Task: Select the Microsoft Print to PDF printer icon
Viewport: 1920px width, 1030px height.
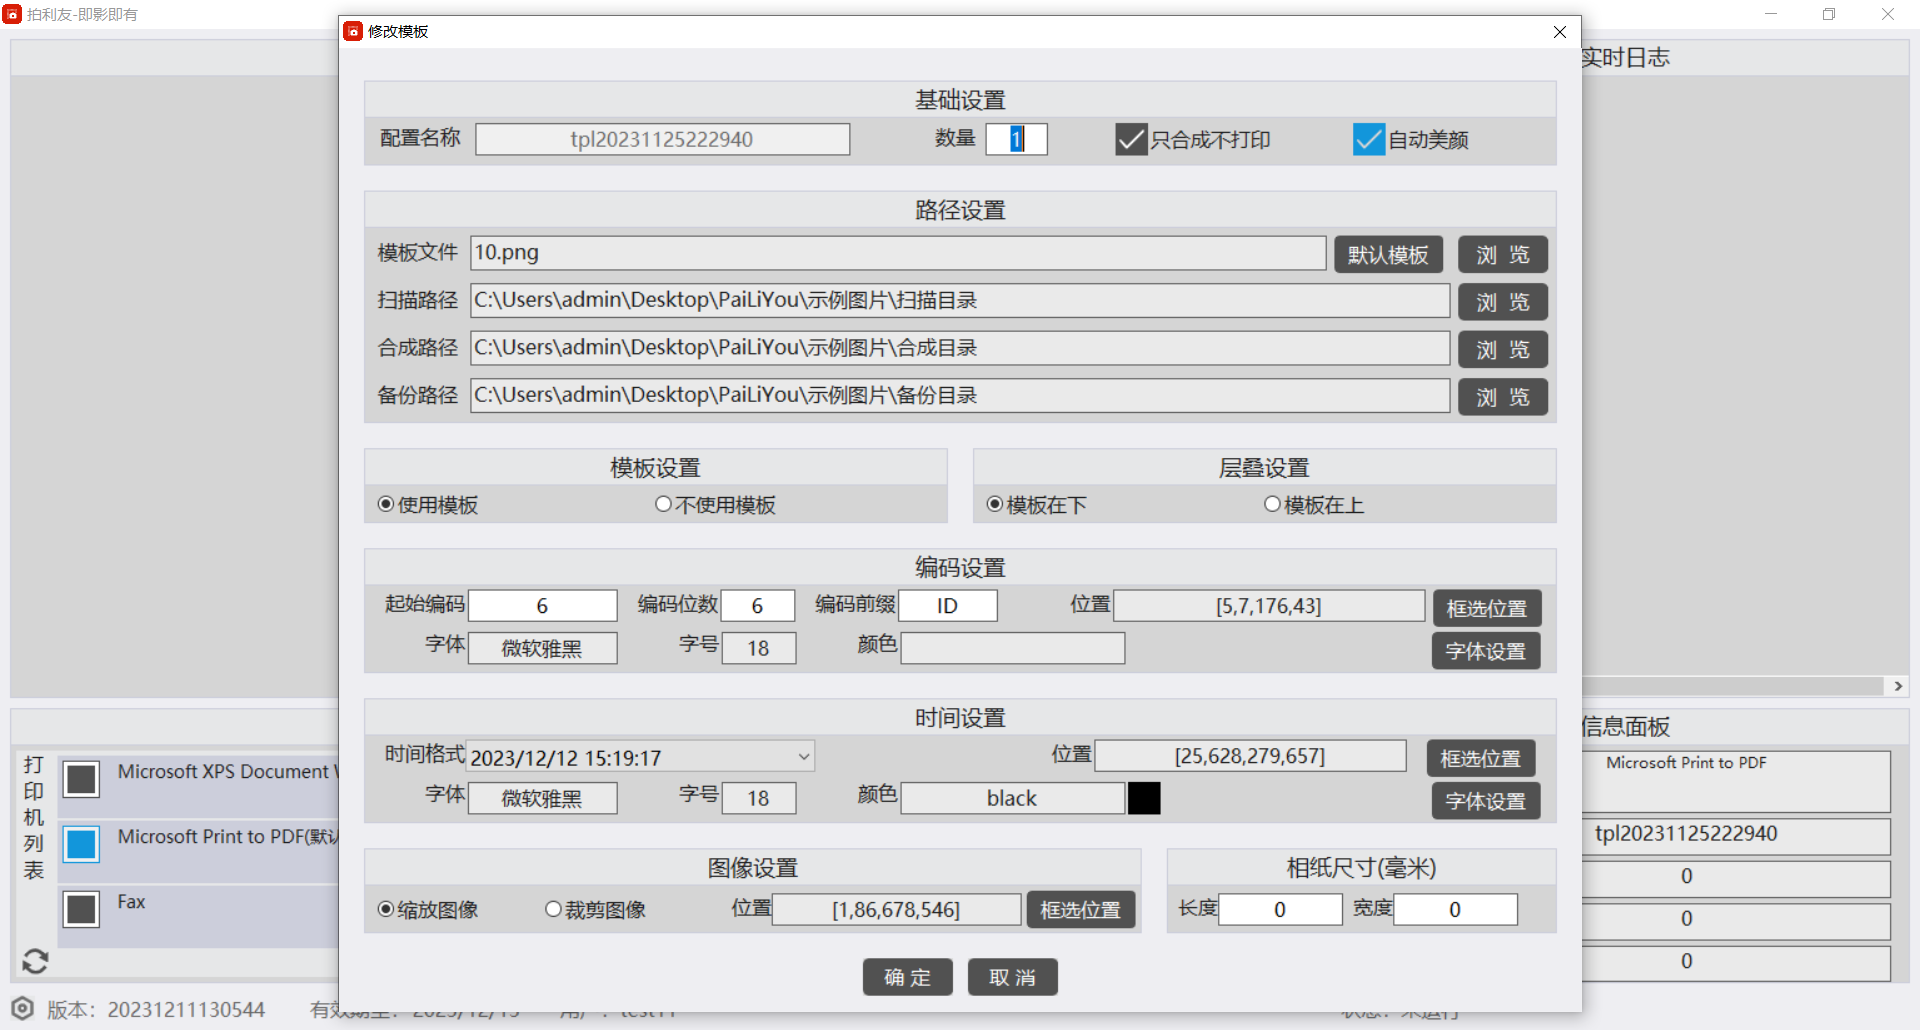Action: pos(81,844)
